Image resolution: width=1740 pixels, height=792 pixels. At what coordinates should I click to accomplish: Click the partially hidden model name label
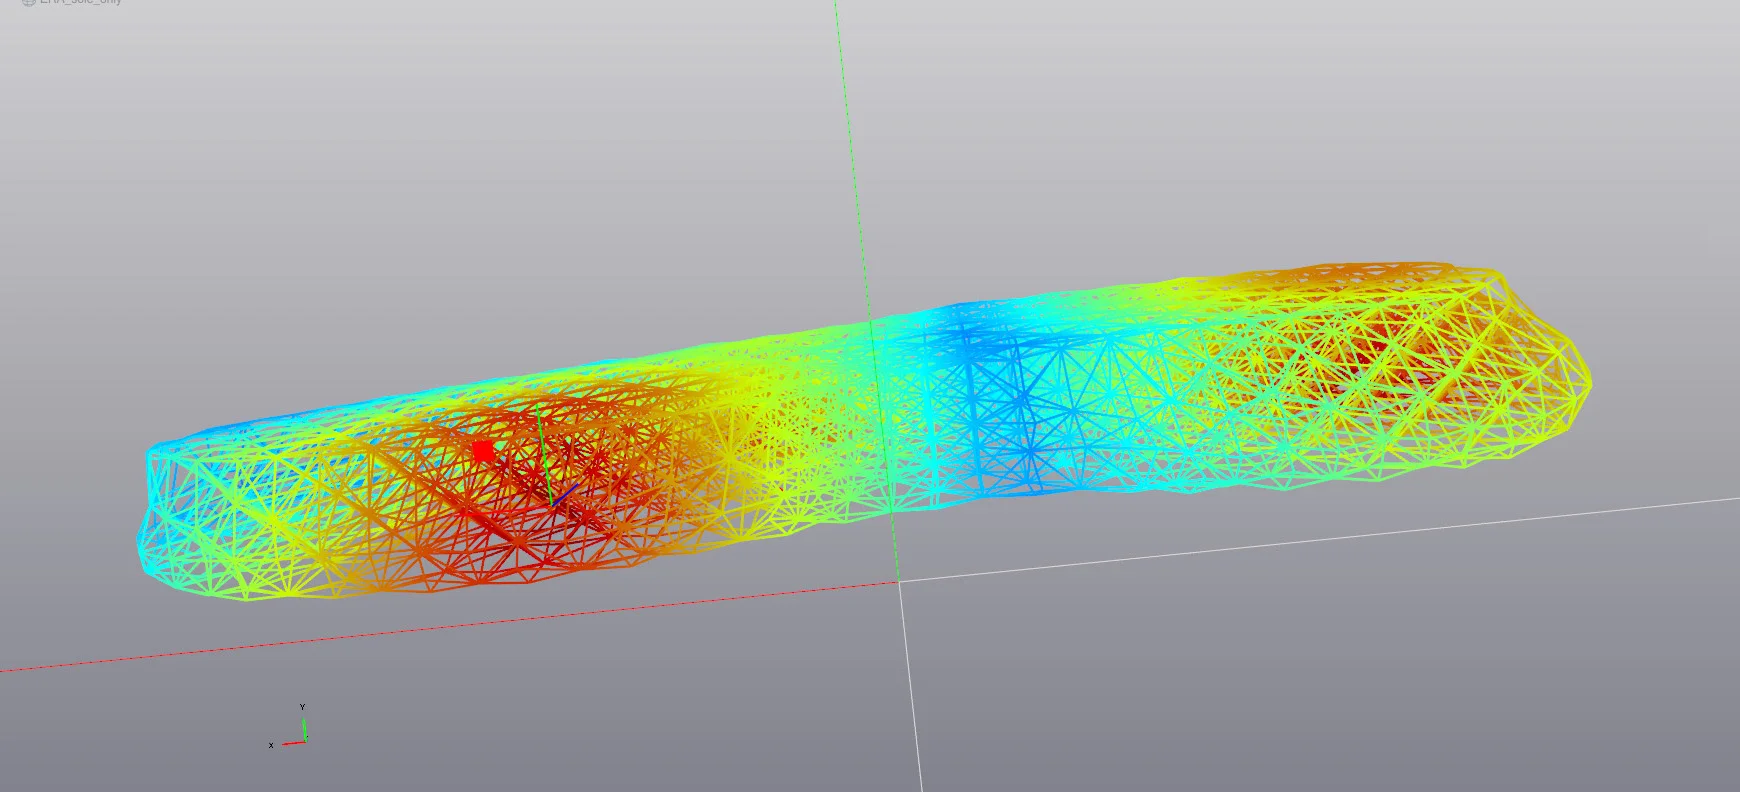tap(81, 2)
